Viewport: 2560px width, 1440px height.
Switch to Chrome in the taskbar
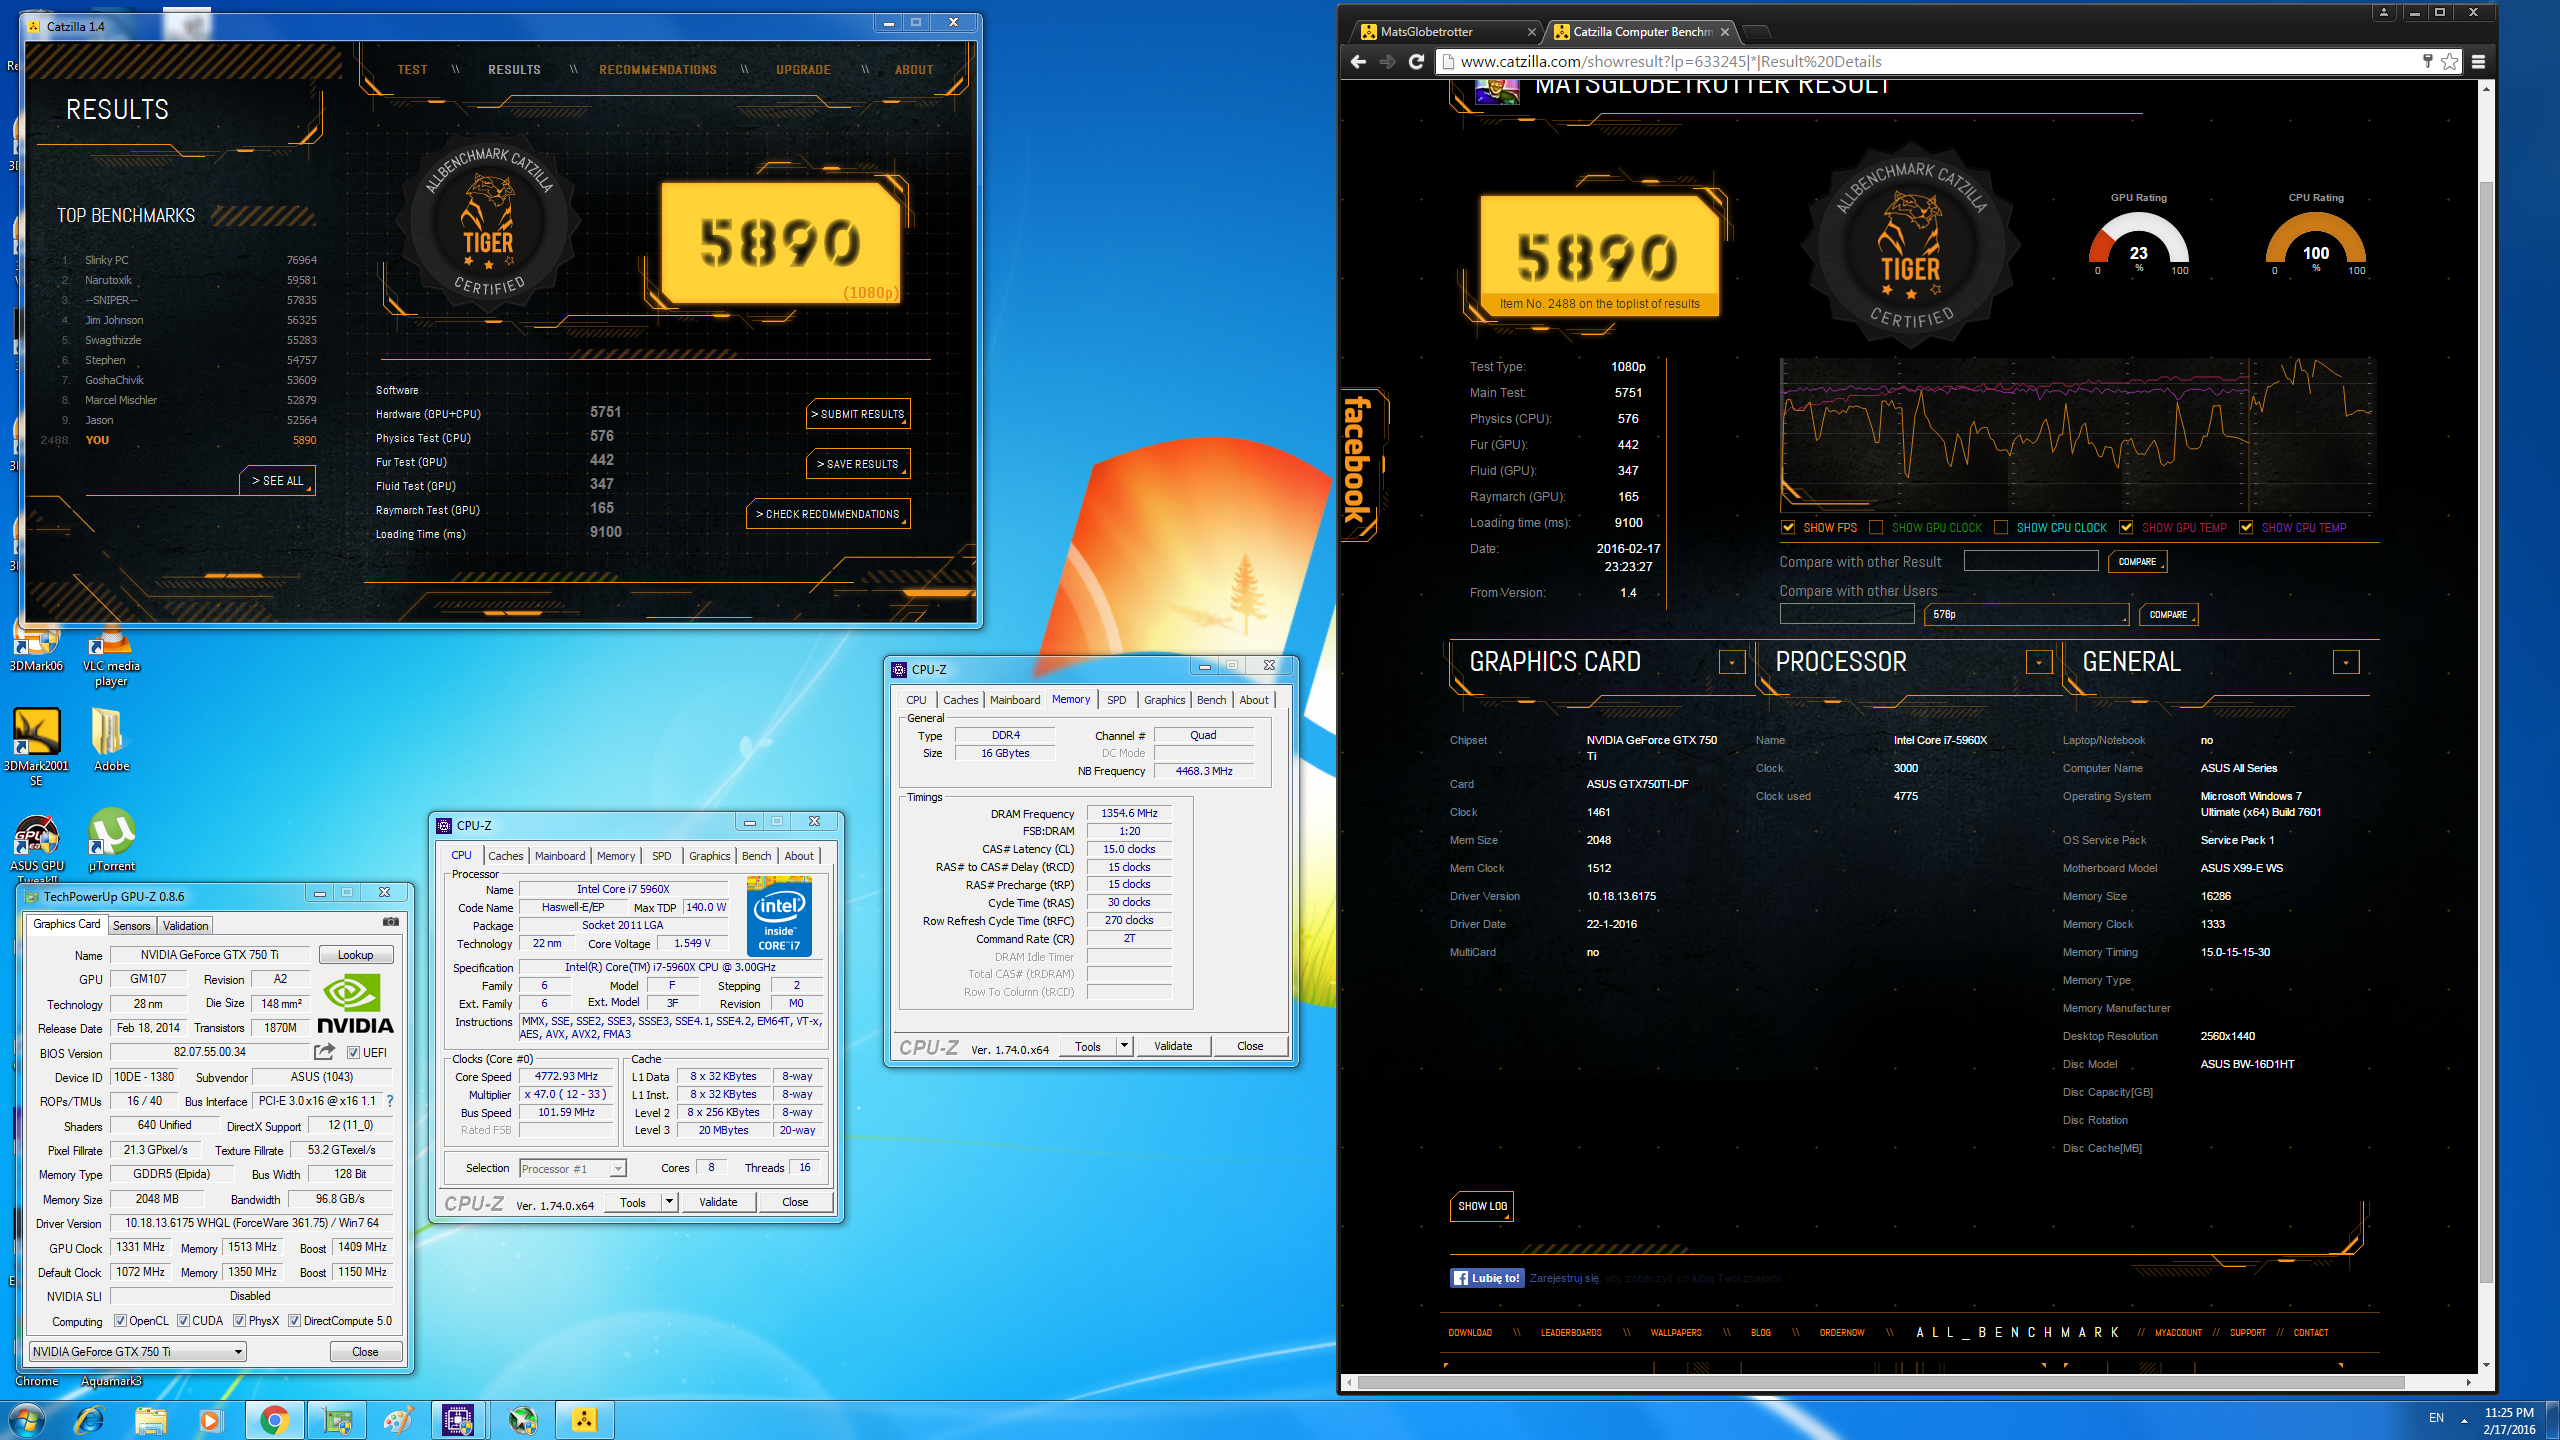274,1420
